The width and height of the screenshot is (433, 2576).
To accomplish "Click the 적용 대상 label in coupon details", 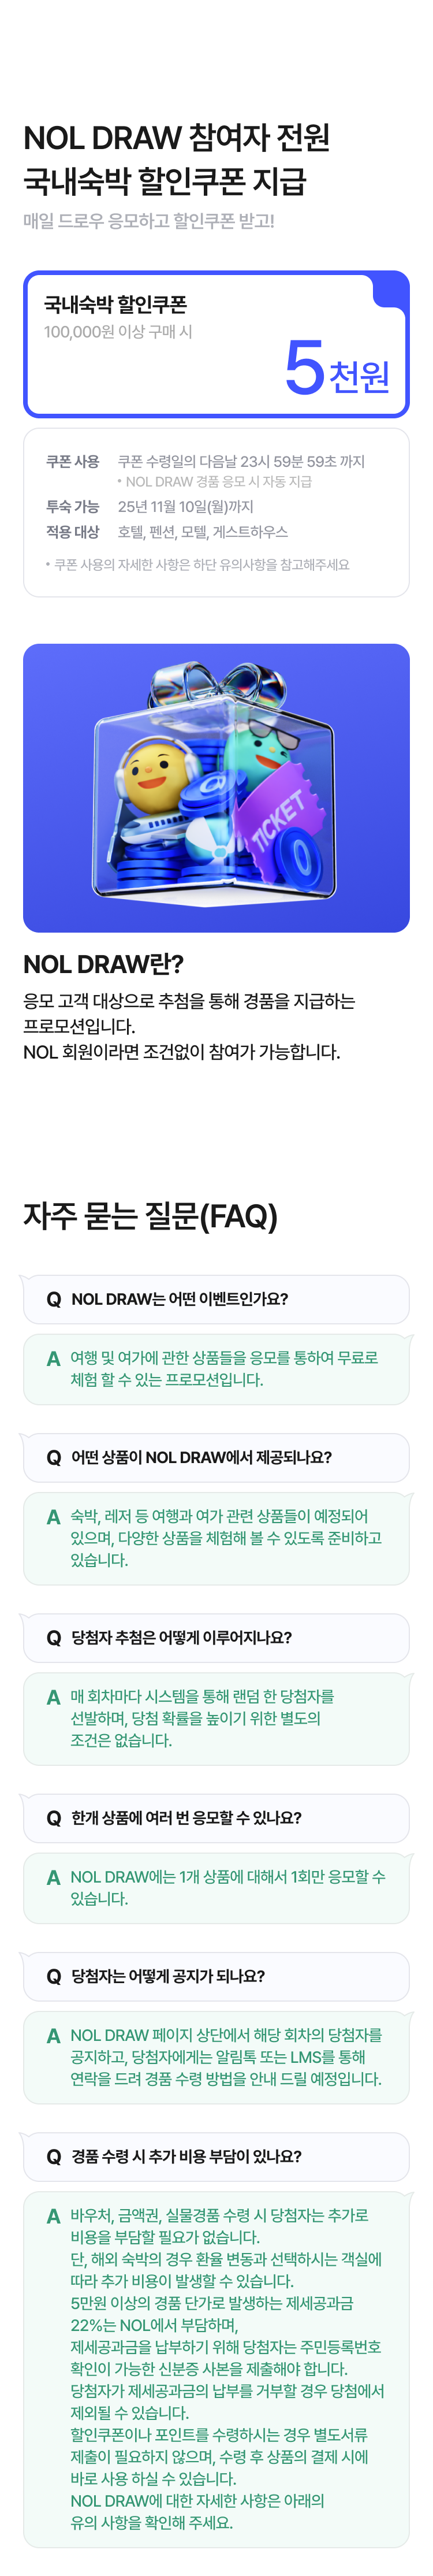I will point(72,532).
